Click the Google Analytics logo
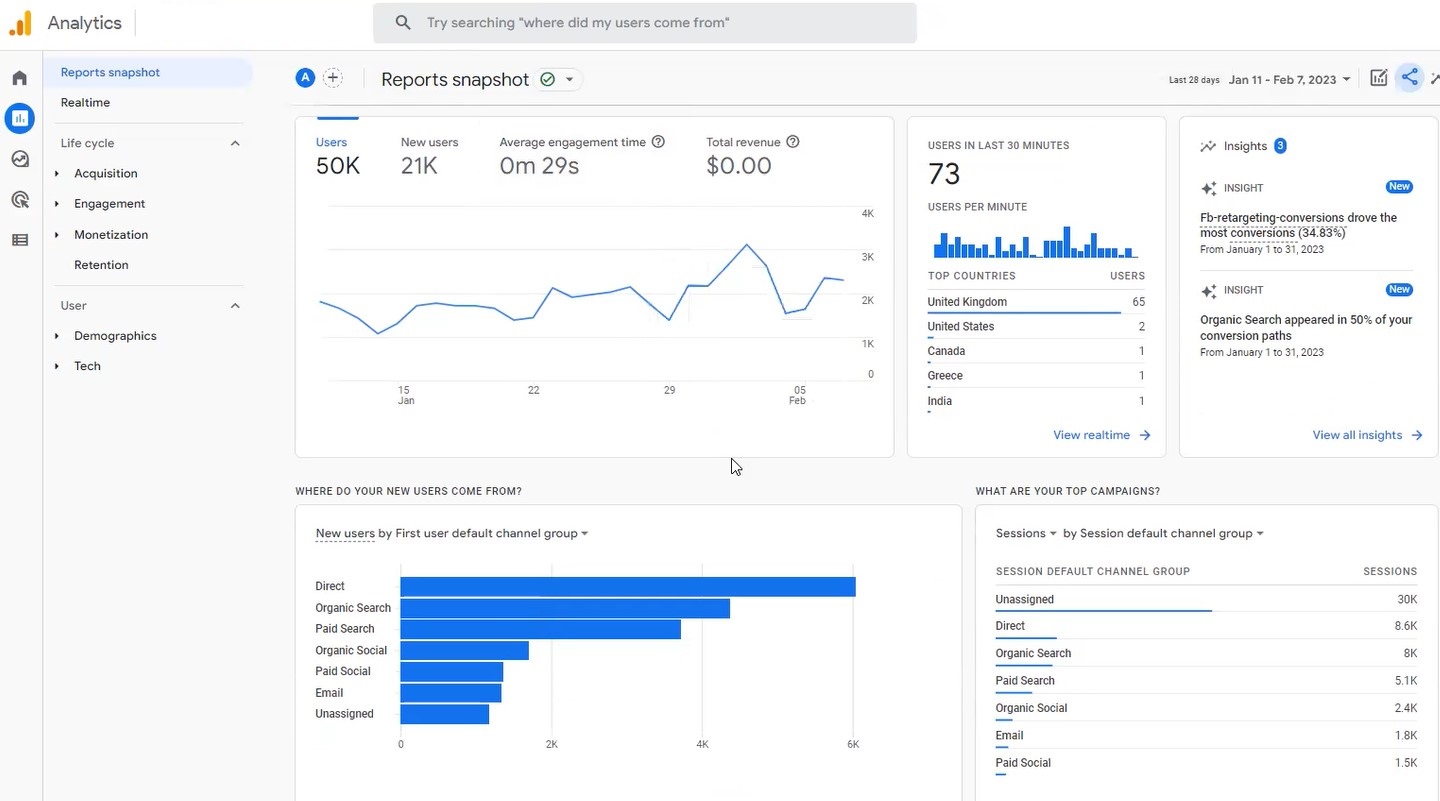The image size is (1440, 801). [x=19, y=22]
